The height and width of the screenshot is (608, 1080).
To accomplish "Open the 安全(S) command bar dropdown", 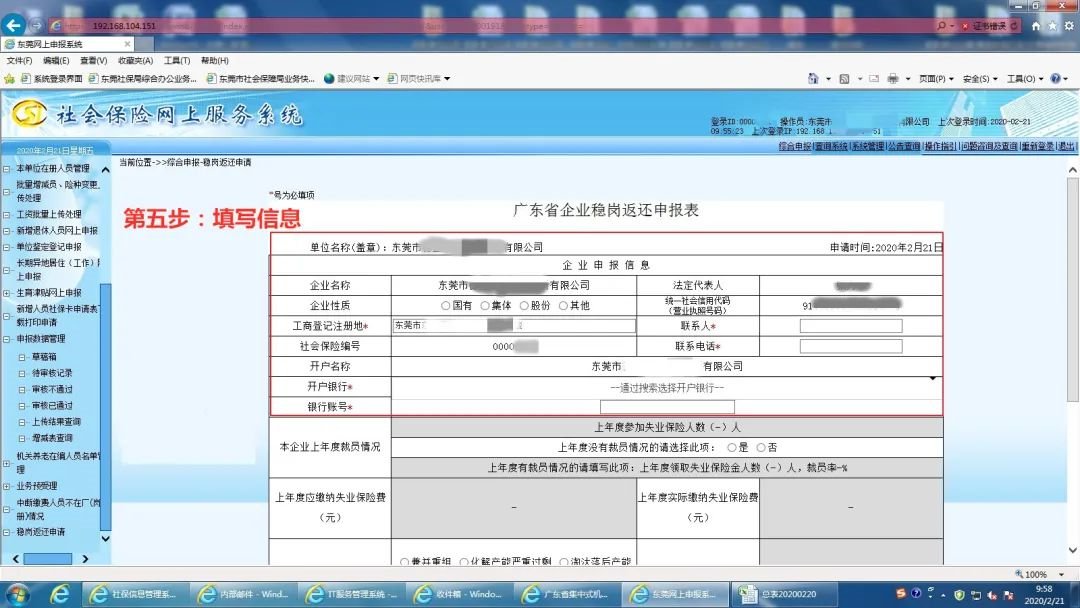I will 980,79.
